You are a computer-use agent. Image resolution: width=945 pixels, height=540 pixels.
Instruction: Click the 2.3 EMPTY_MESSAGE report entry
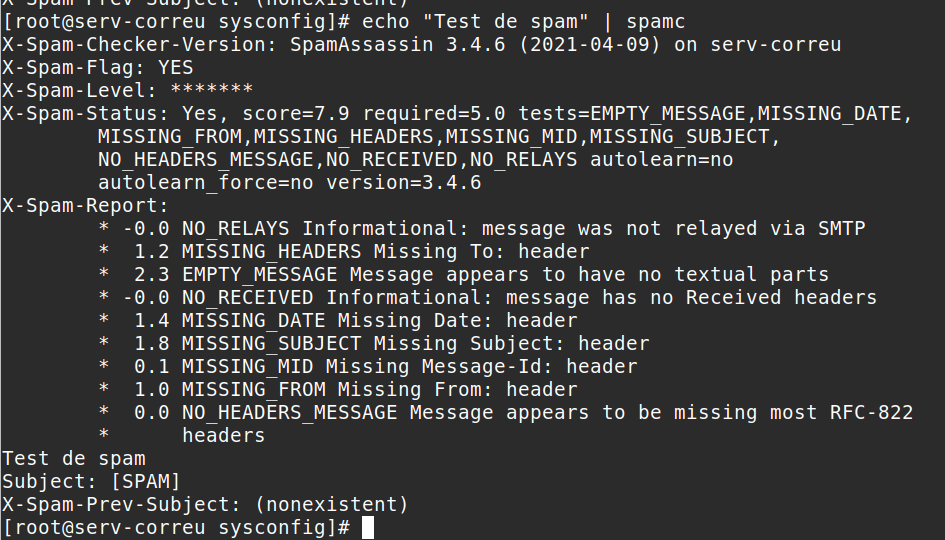(480, 274)
